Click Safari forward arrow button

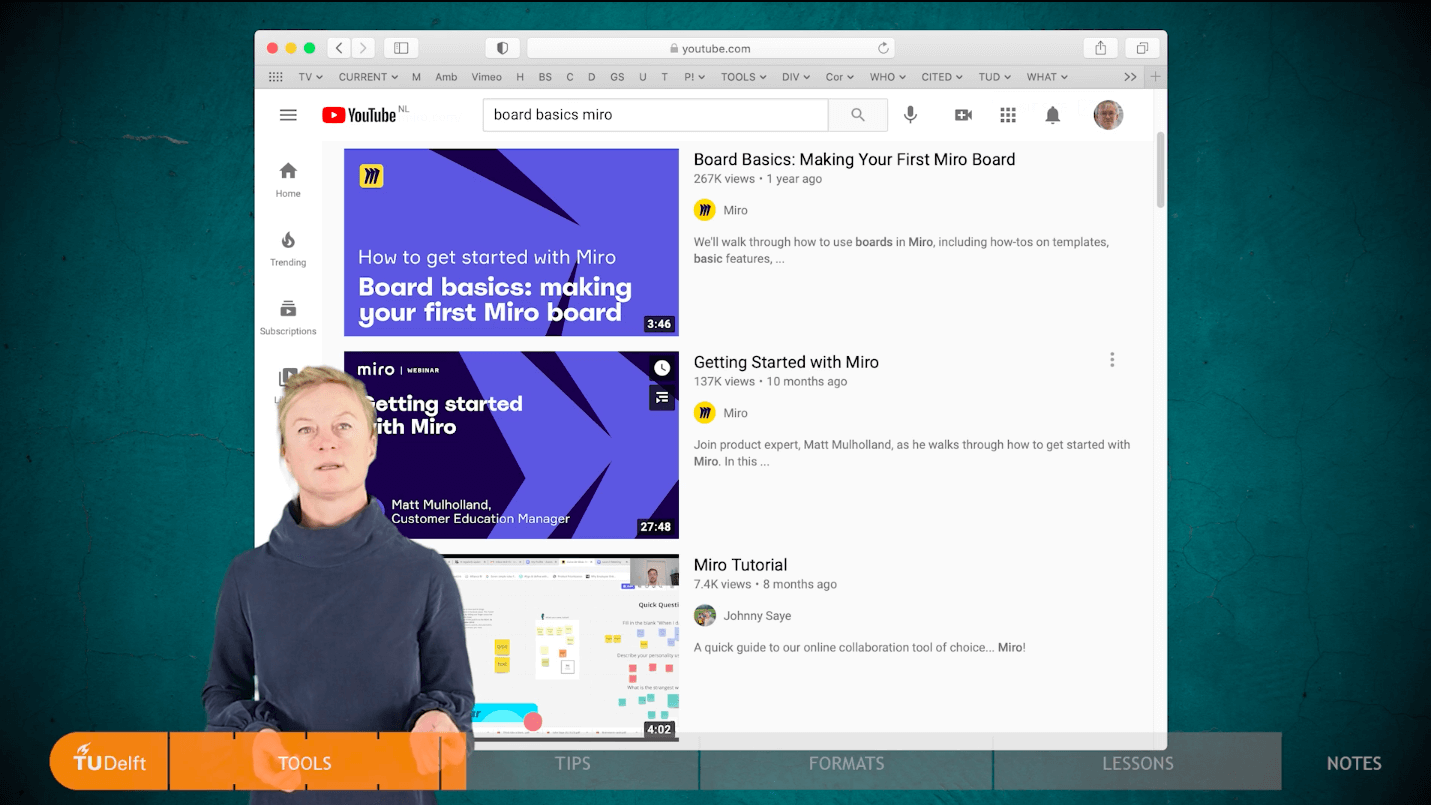[363, 48]
